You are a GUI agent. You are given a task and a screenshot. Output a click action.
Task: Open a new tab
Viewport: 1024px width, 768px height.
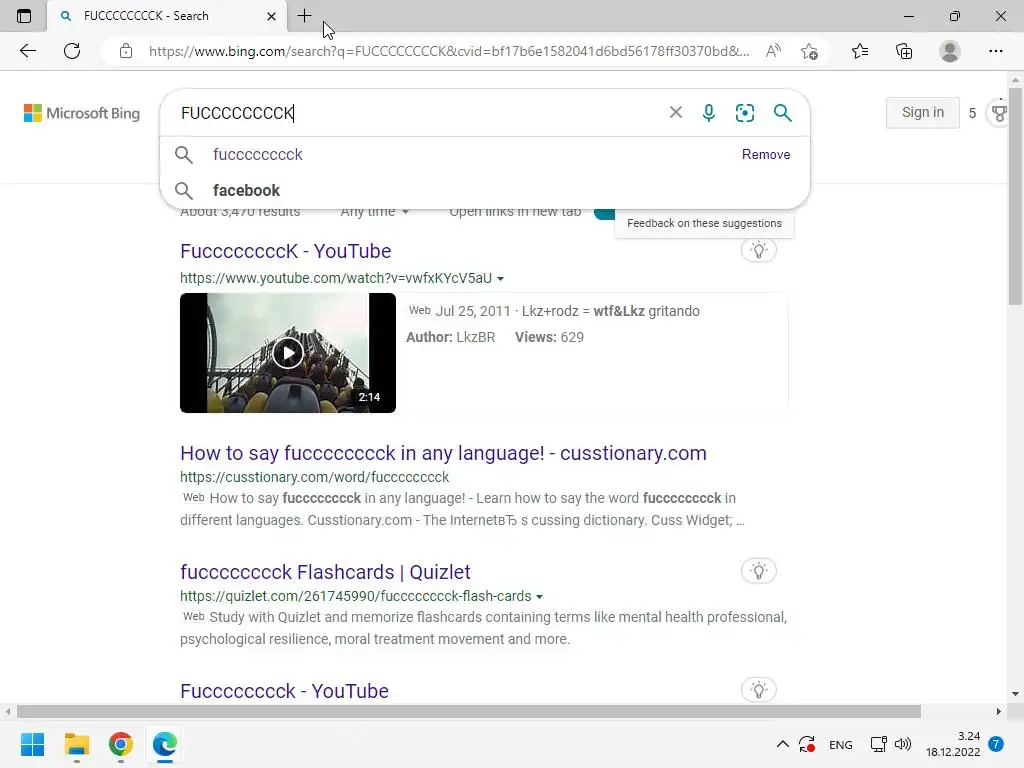[x=304, y=16]
